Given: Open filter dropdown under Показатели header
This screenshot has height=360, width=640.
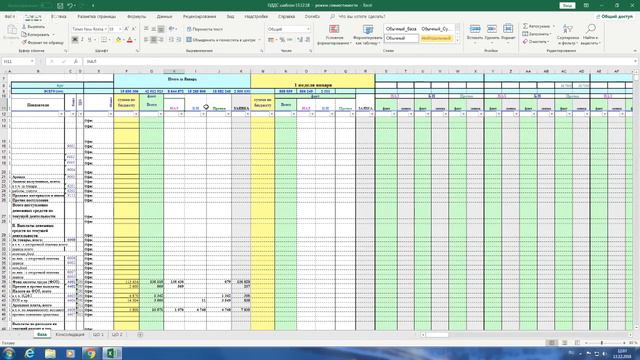Looking at the screenshot, I should click(61, 114).
